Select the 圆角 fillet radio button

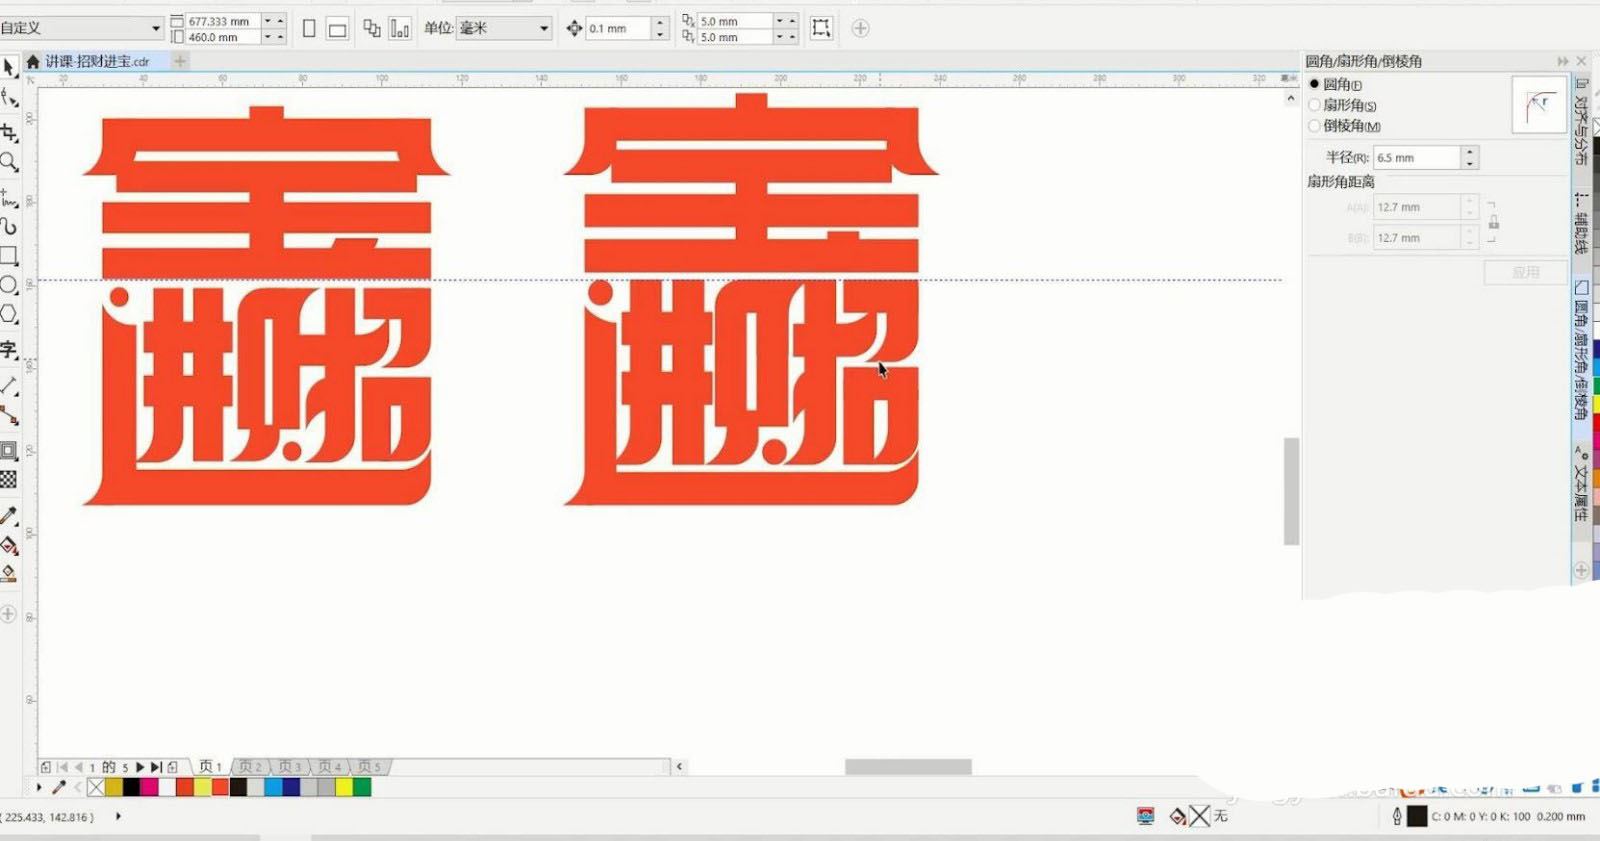1315,84
